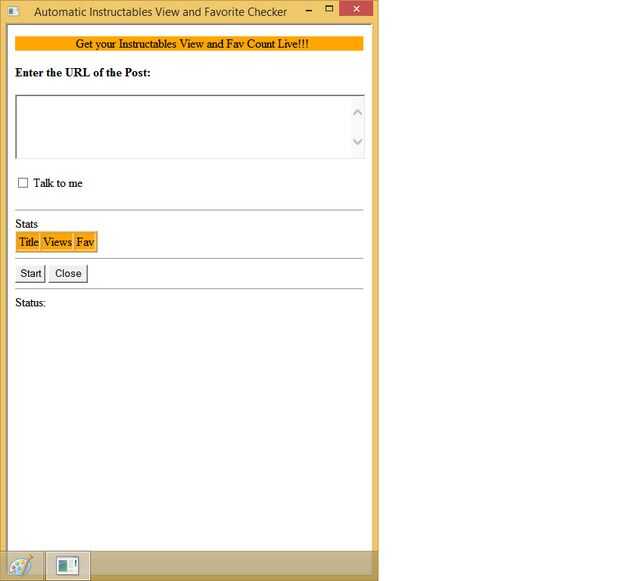Viewport: 620px width, 581px height.
Task: Click the URL box scroll down arrow
Action: tap(357, 141)
